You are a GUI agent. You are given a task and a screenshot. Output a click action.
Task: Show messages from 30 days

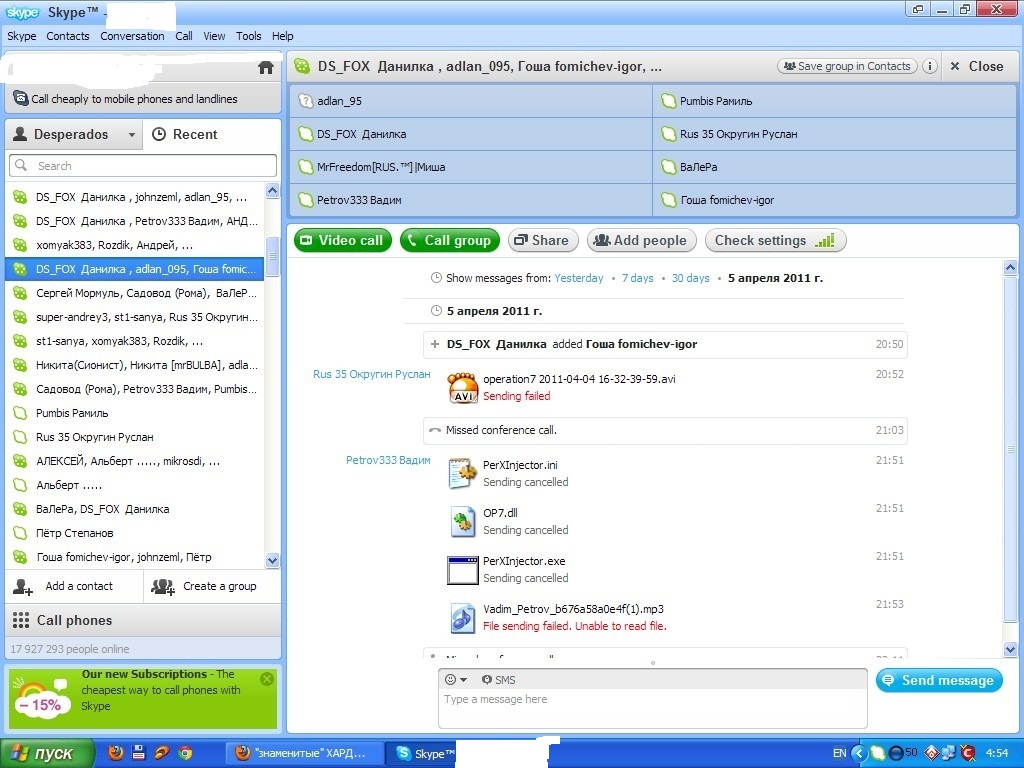[x=690, y=278]
